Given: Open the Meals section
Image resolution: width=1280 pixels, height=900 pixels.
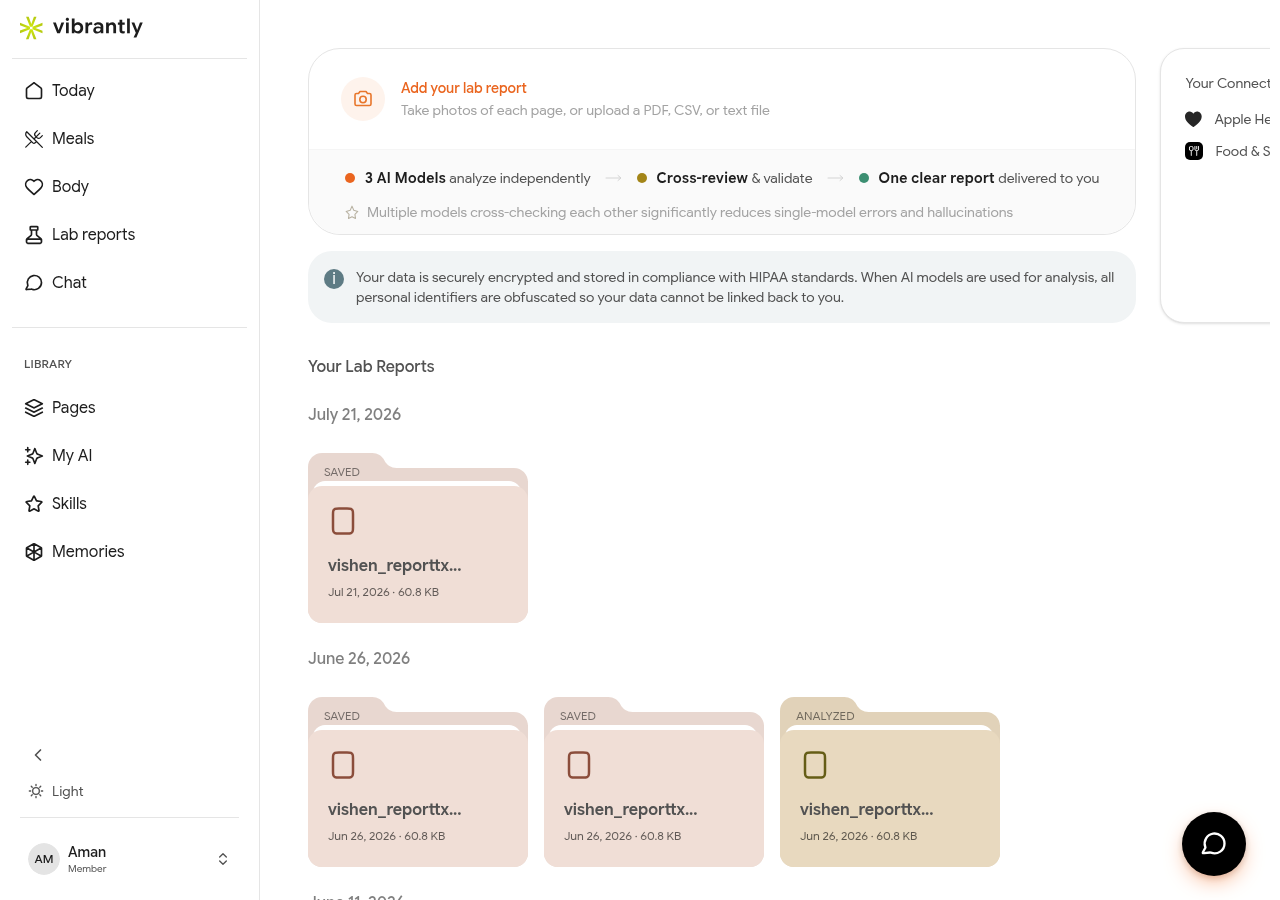Looking at the screenshot, I should tap(129, 138).
